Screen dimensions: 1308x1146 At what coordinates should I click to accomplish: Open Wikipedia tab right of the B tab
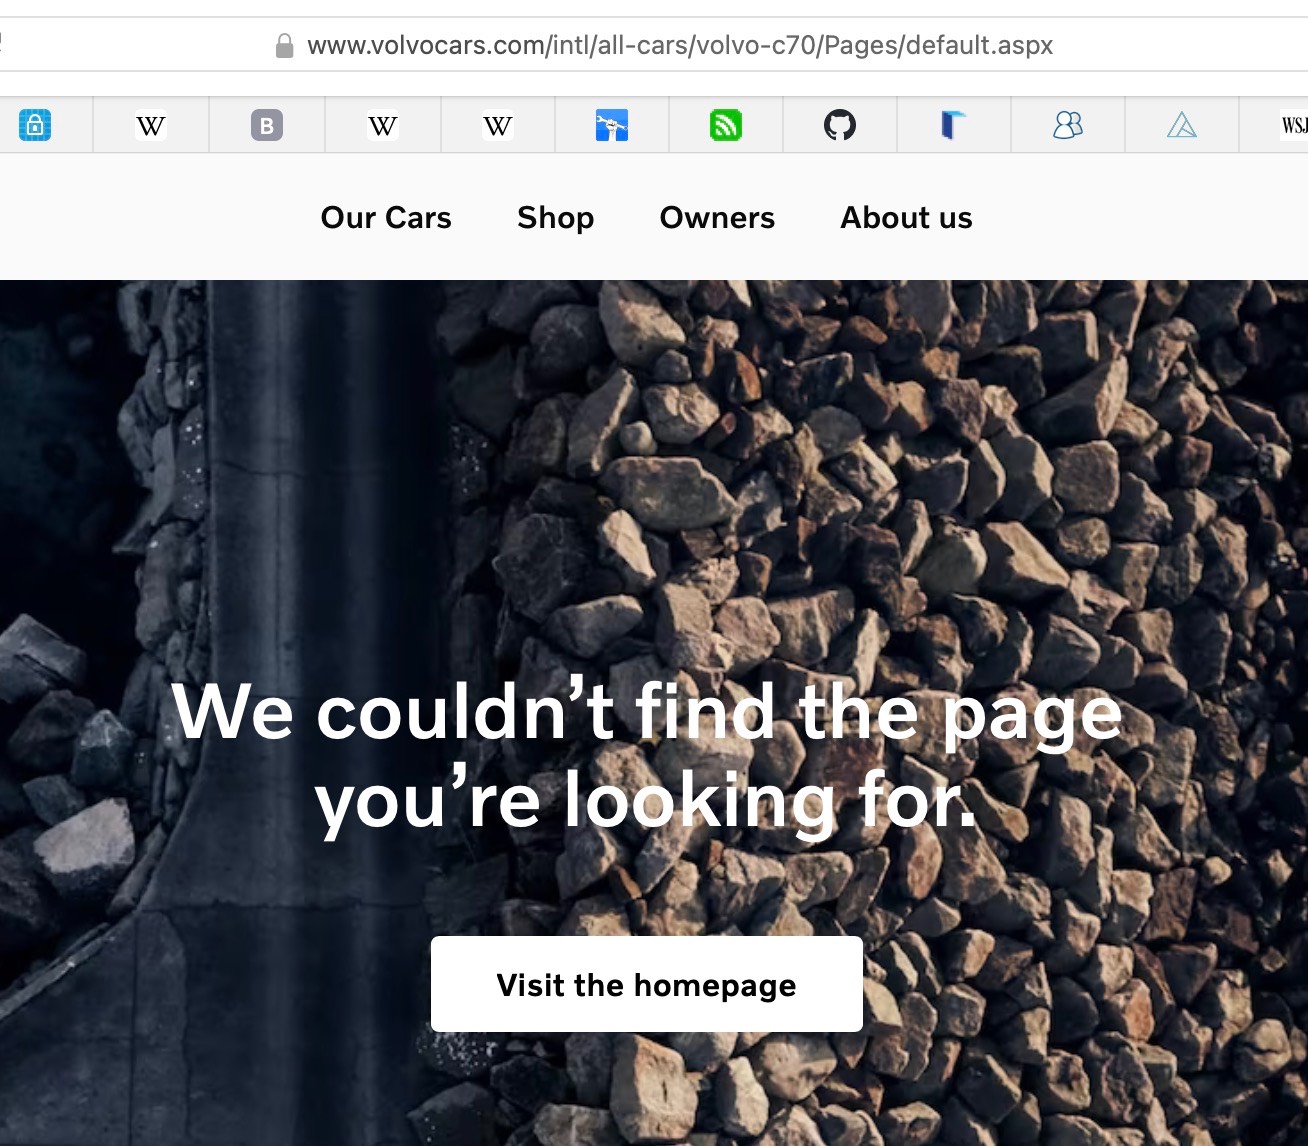click(382, 126)
